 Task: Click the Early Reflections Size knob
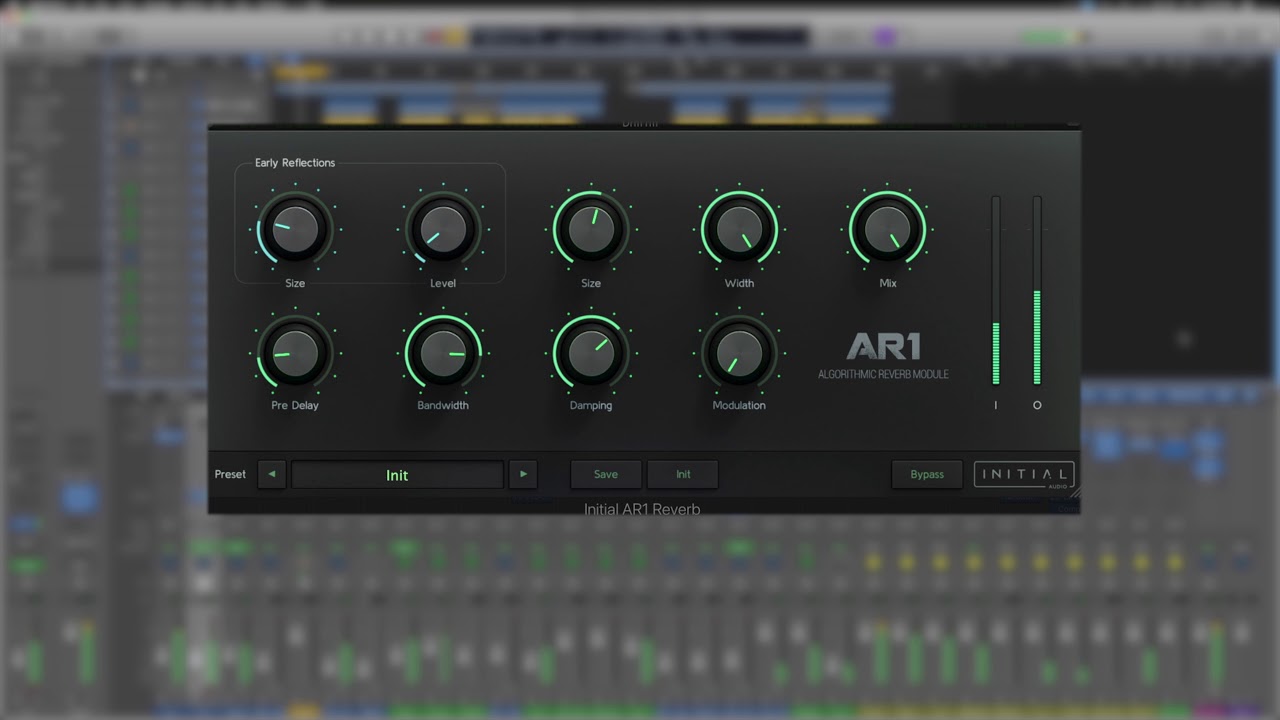[x=295, y=229]
